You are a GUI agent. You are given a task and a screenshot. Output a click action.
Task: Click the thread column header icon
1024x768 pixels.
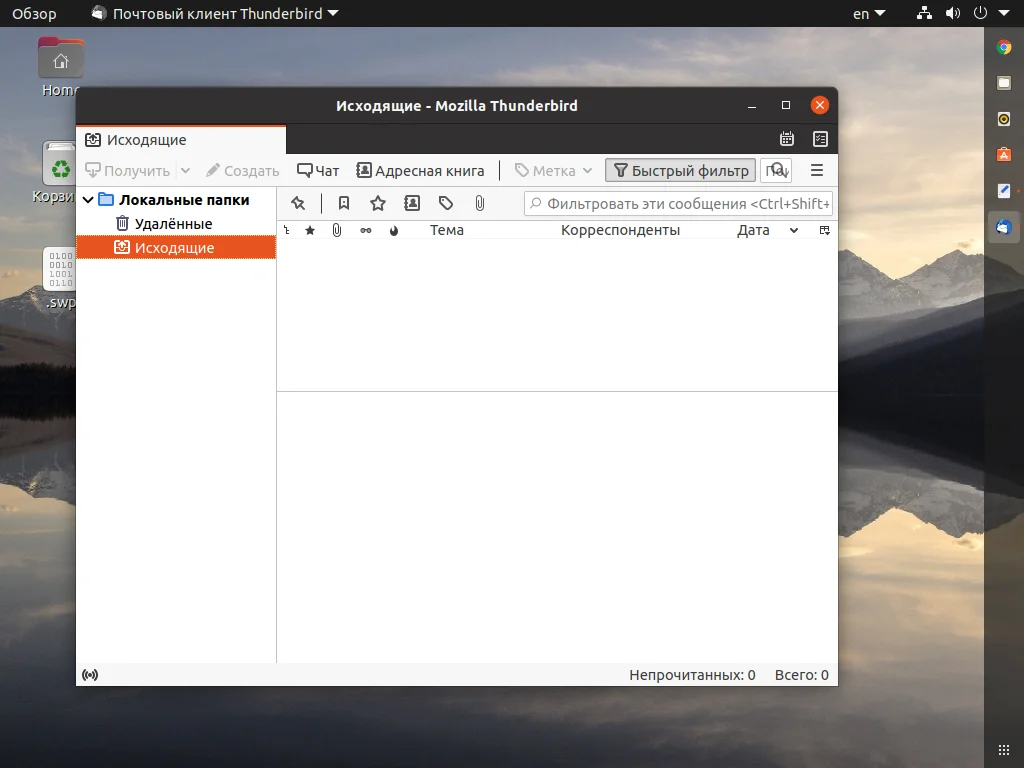pos(287,230)
